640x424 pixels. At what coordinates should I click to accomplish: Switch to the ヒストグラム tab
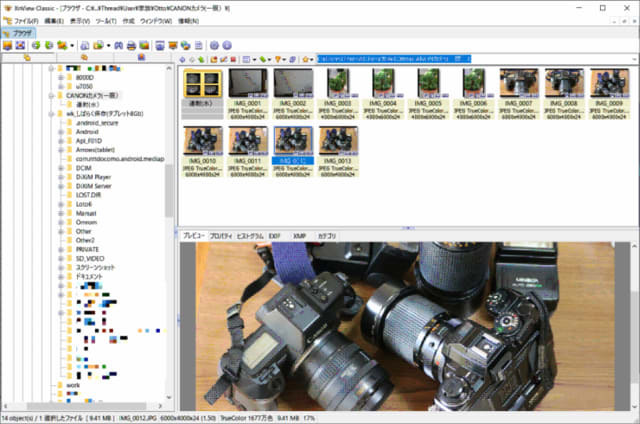tap(250, 235)
